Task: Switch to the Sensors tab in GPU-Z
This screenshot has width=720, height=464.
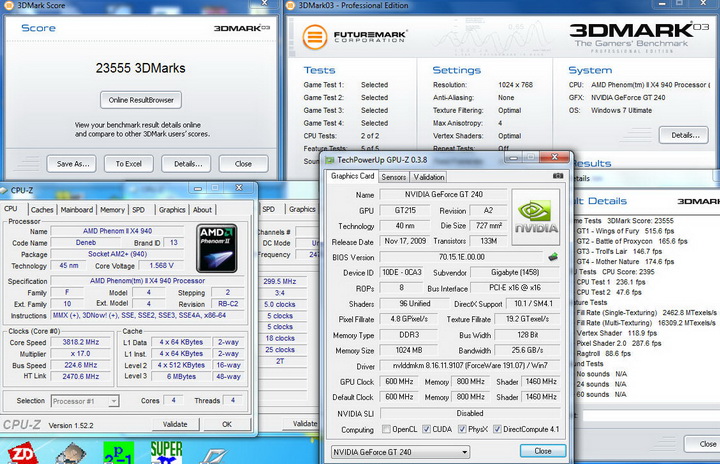Action: 394,177
